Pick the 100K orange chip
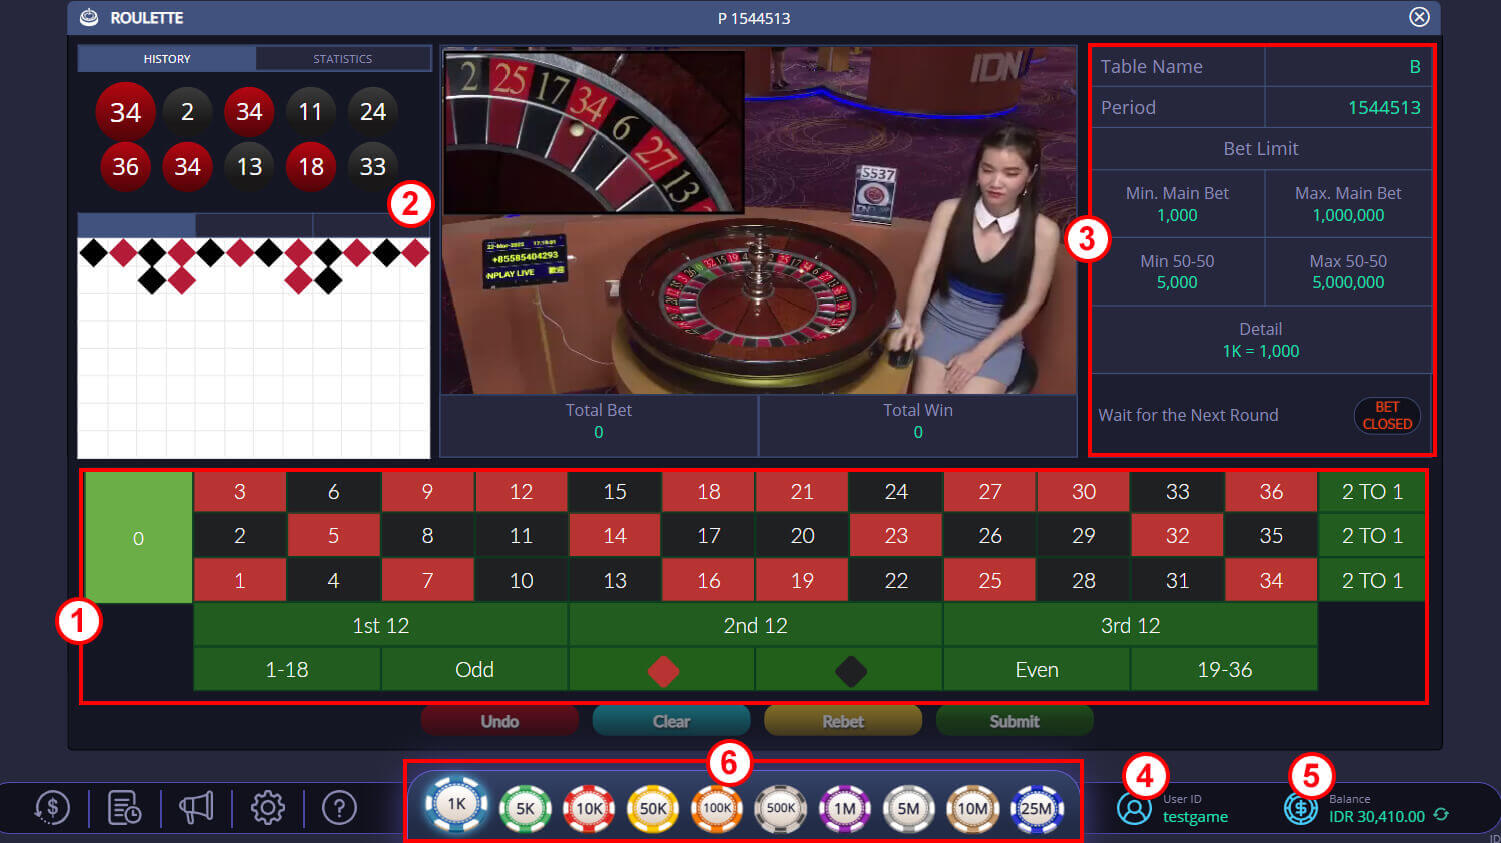 tap(717, 808)
